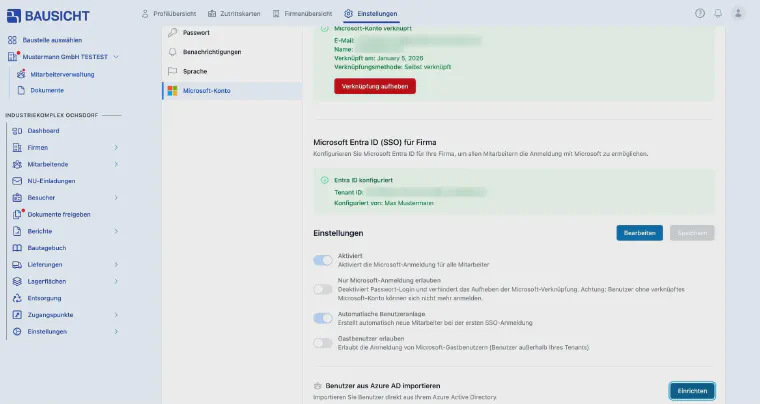
Task: Expand the Zugangspunkte submenu chevron
Action: [x=116, y=315]
